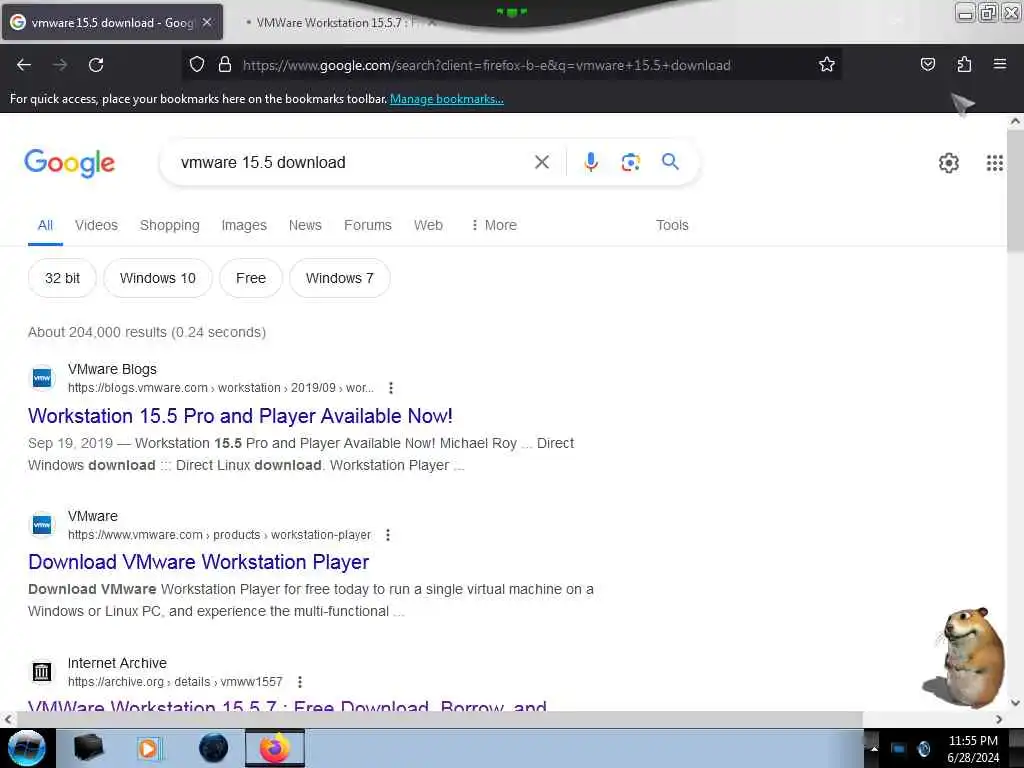
Task: Switch to Firefox in the taskbar
Action: [275, 748]
